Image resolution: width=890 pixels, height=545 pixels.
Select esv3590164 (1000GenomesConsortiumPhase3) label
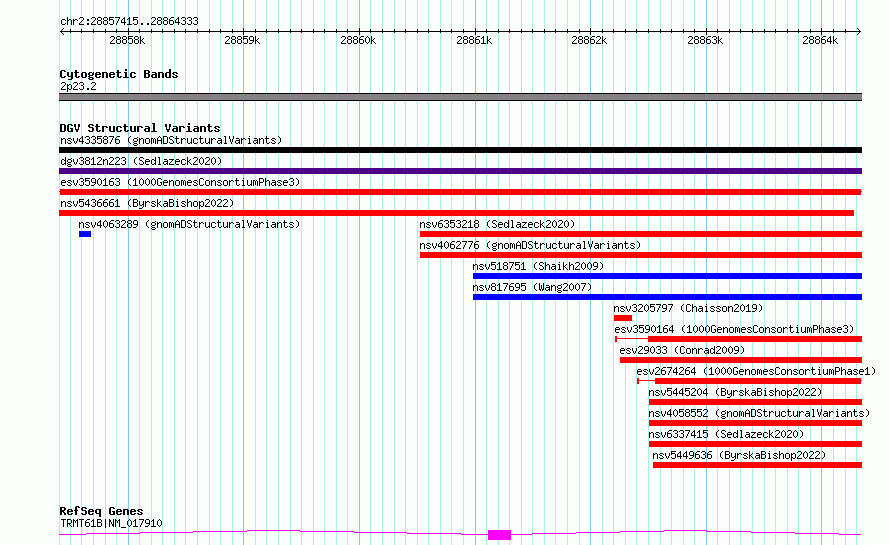pos(734,329)
